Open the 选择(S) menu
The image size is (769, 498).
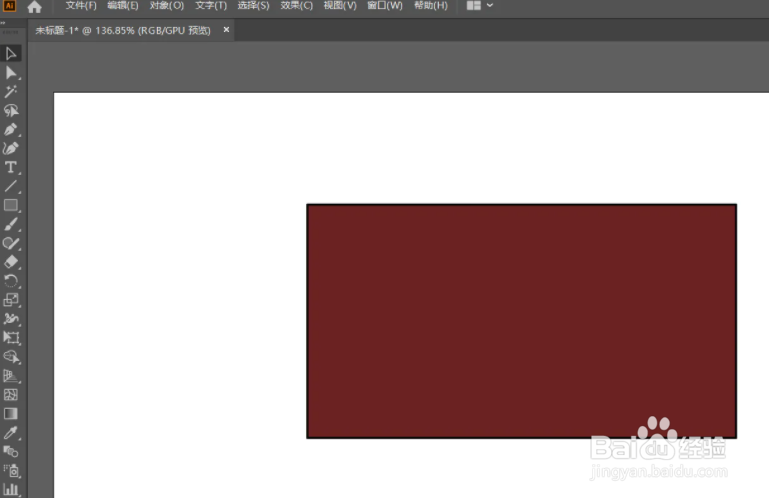254,6
